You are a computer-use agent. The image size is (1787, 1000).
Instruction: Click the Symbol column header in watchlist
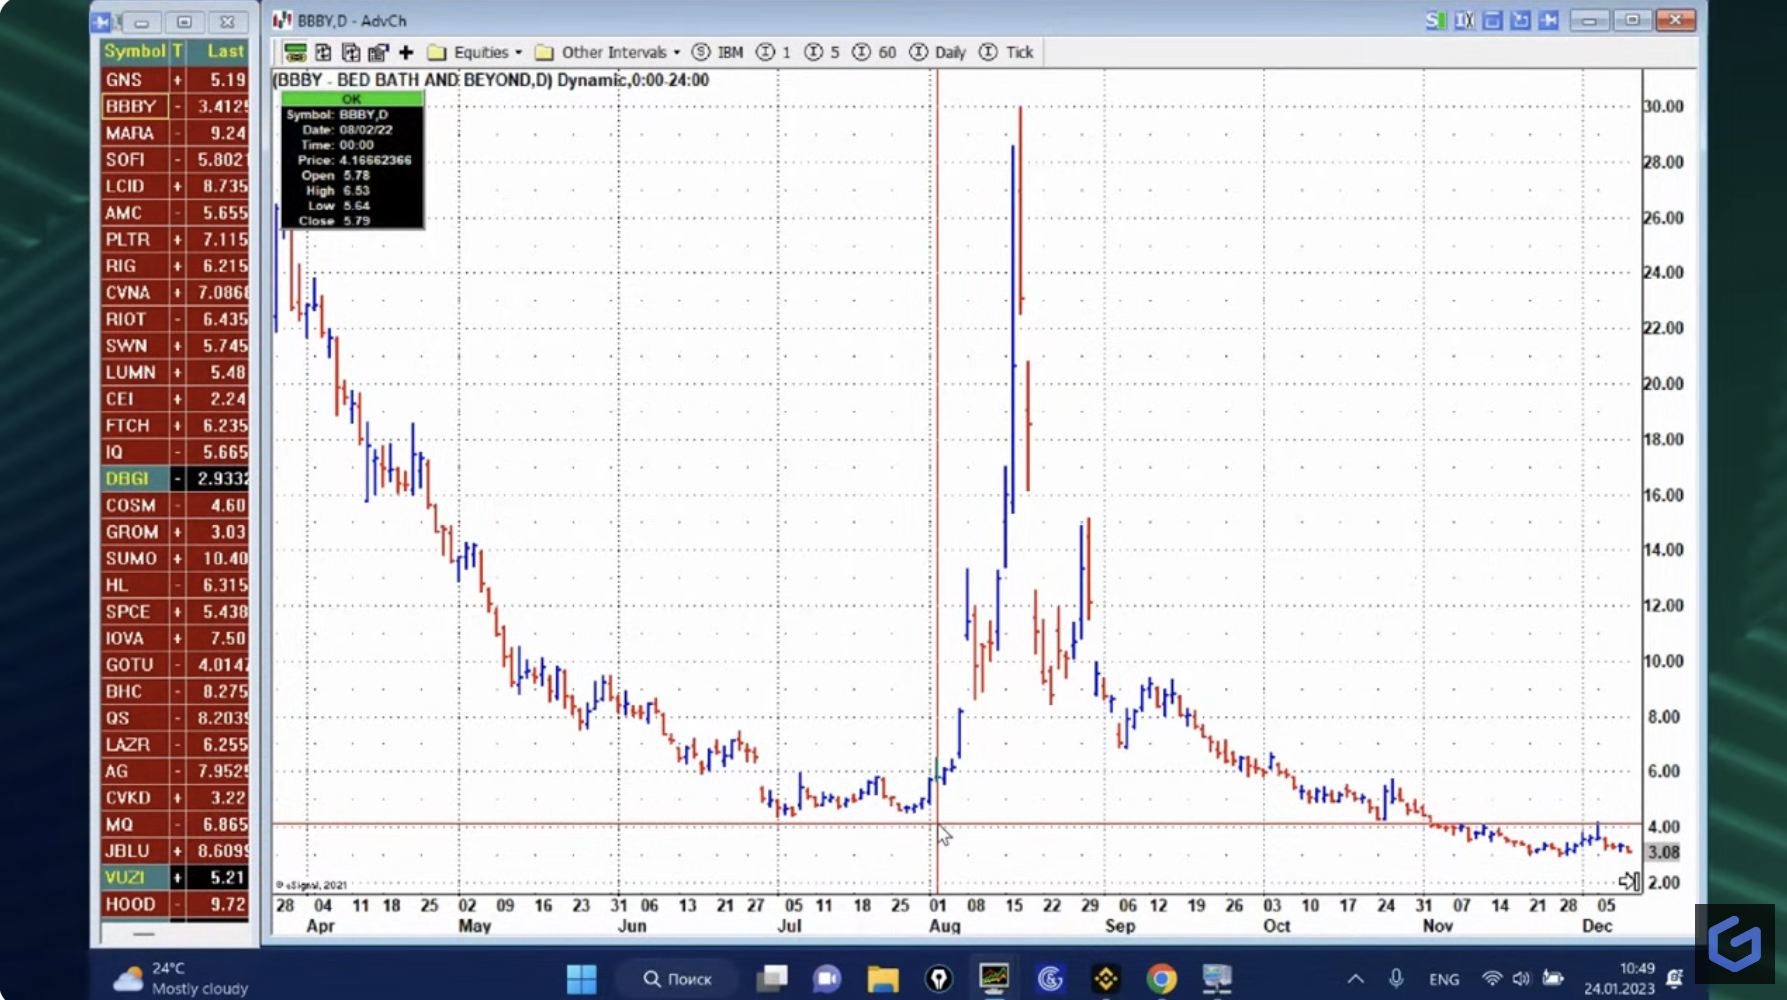coord(134,51)
